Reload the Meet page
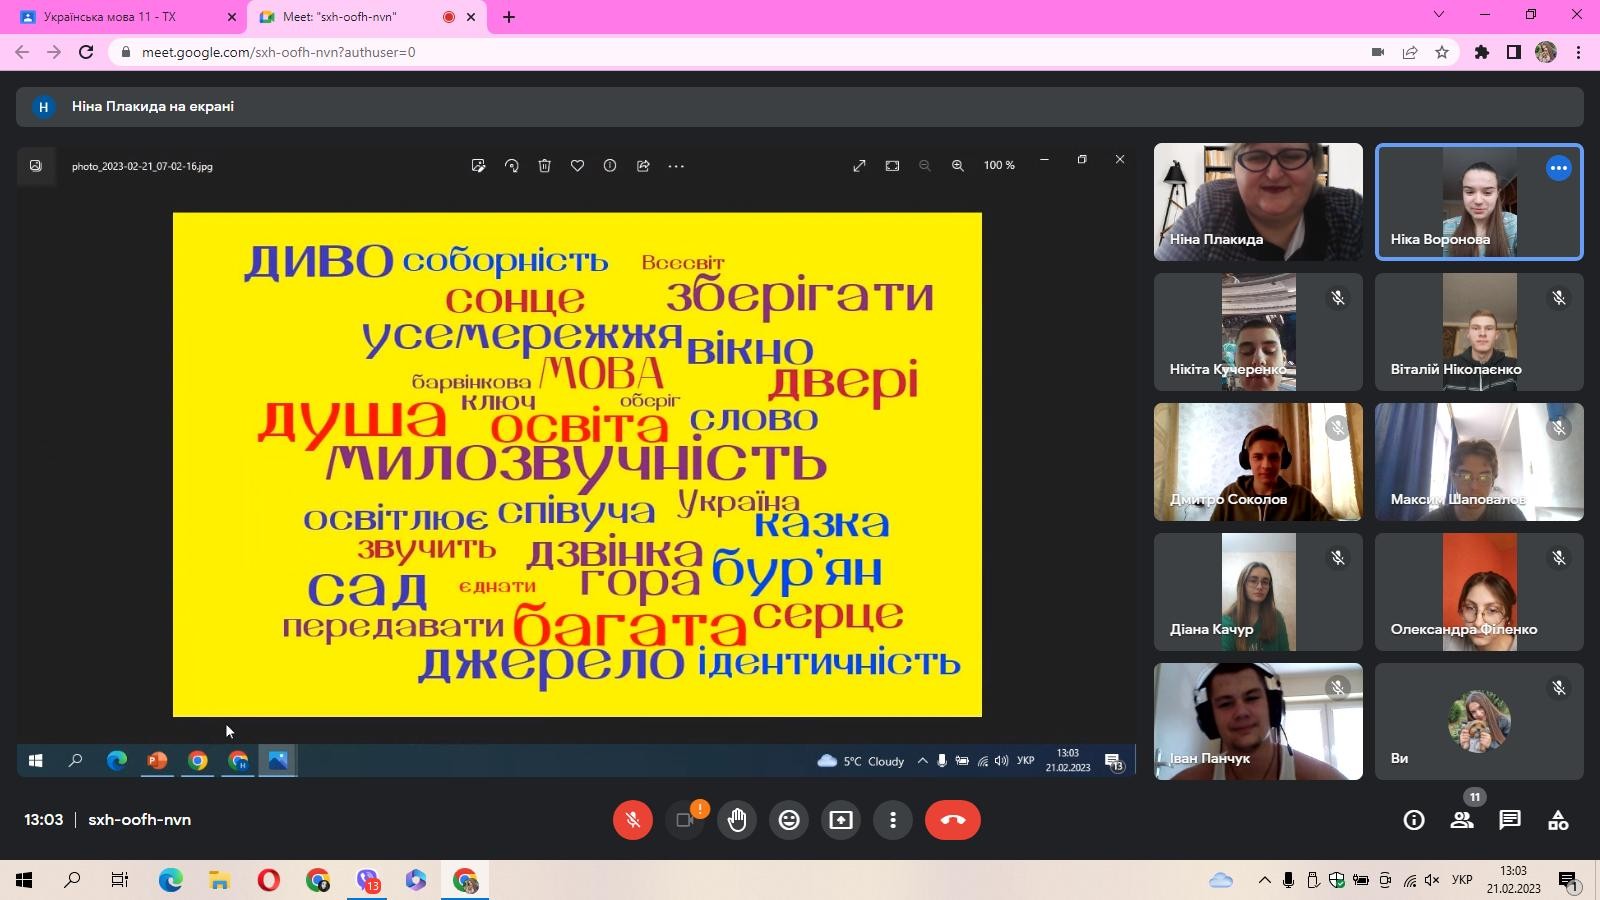The height and width of the screenshot is (900, 1600). point(86,52)
